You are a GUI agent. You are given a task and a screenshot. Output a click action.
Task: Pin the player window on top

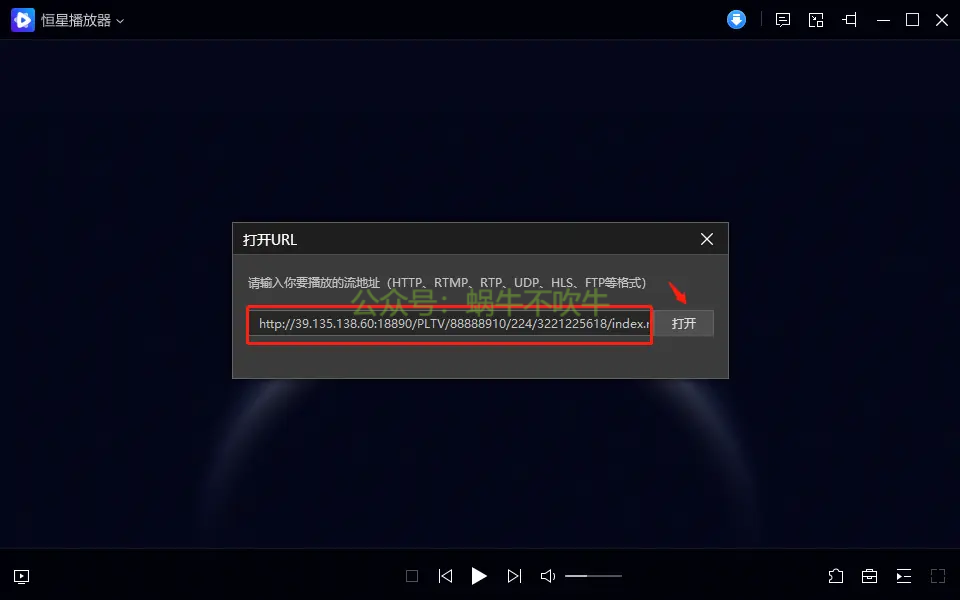[850, 20]
